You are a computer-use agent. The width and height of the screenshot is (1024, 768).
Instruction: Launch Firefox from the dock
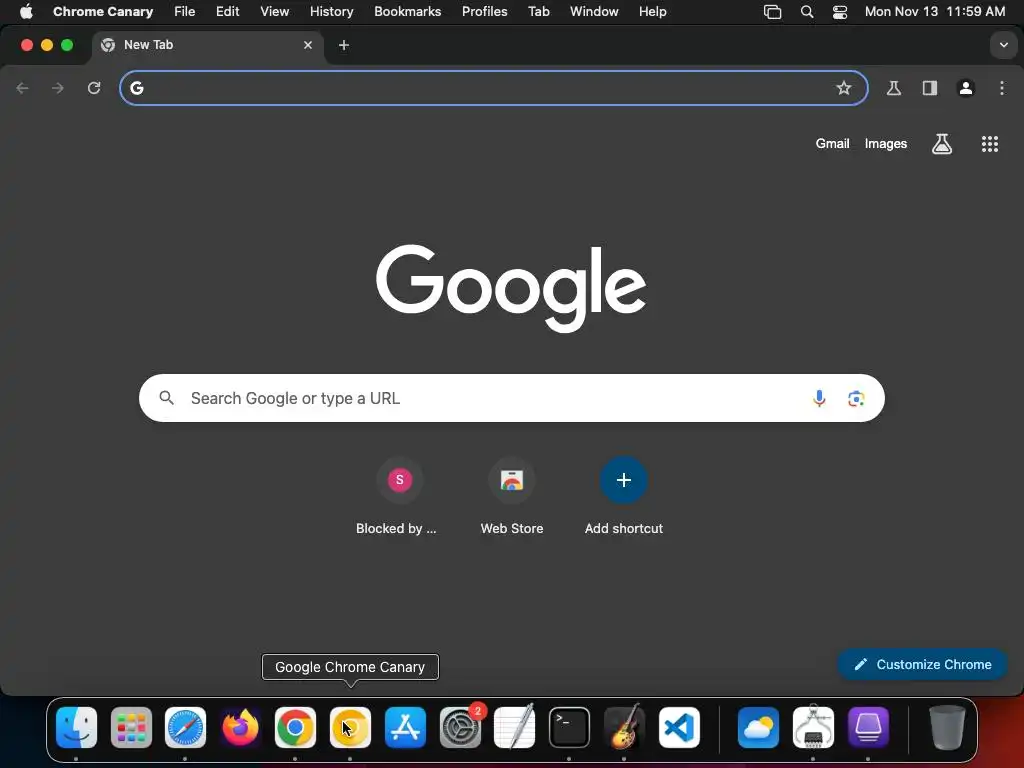(240, 727)
